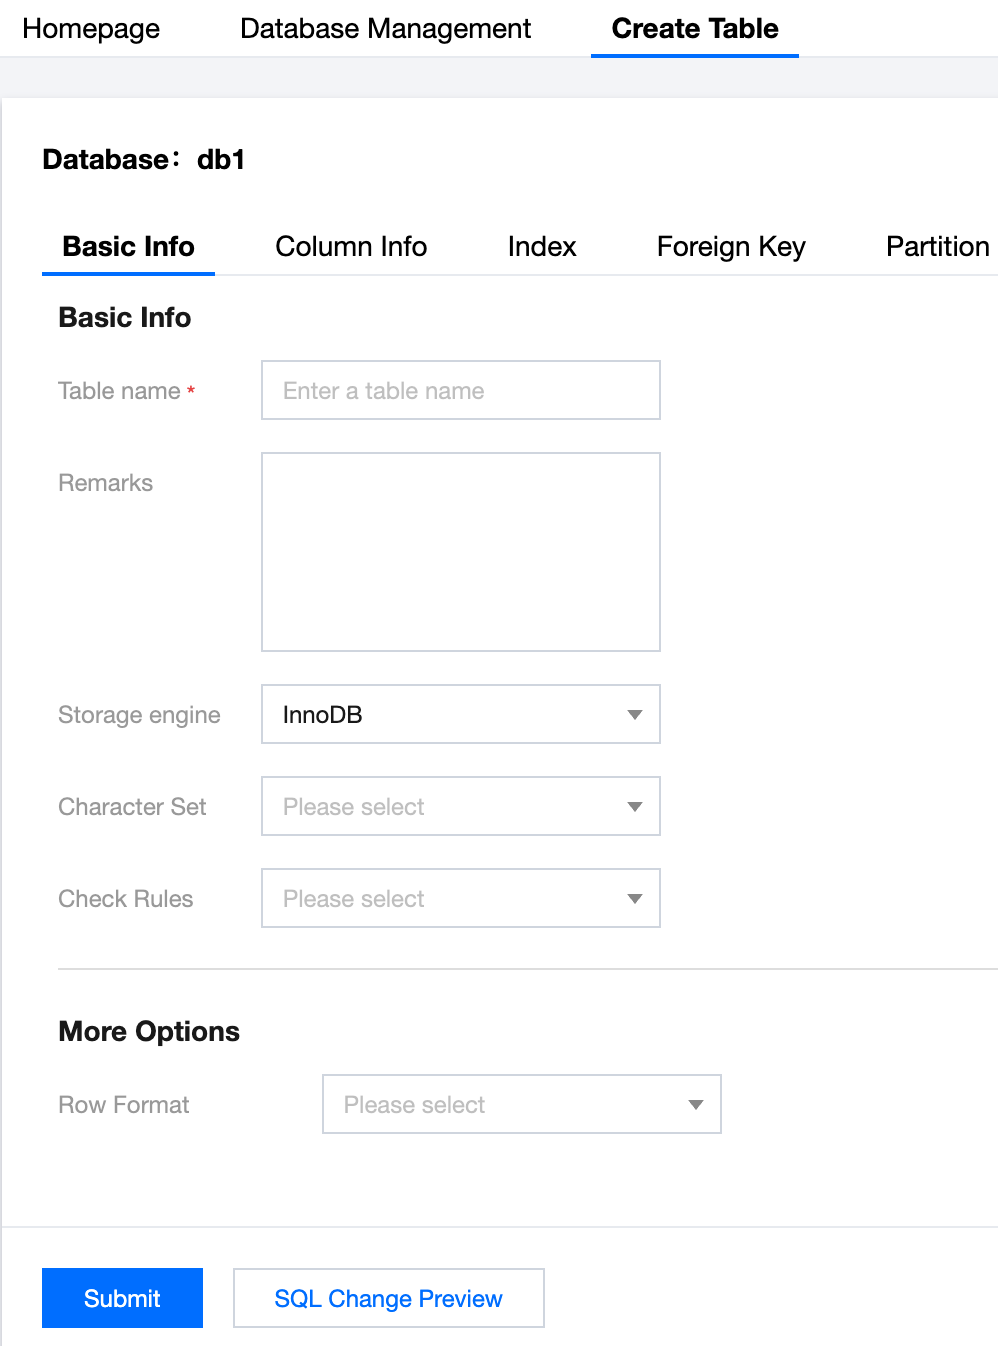Screen dimensions: 998x1346
Task: Select the Create Table tab
Action: 694,29
